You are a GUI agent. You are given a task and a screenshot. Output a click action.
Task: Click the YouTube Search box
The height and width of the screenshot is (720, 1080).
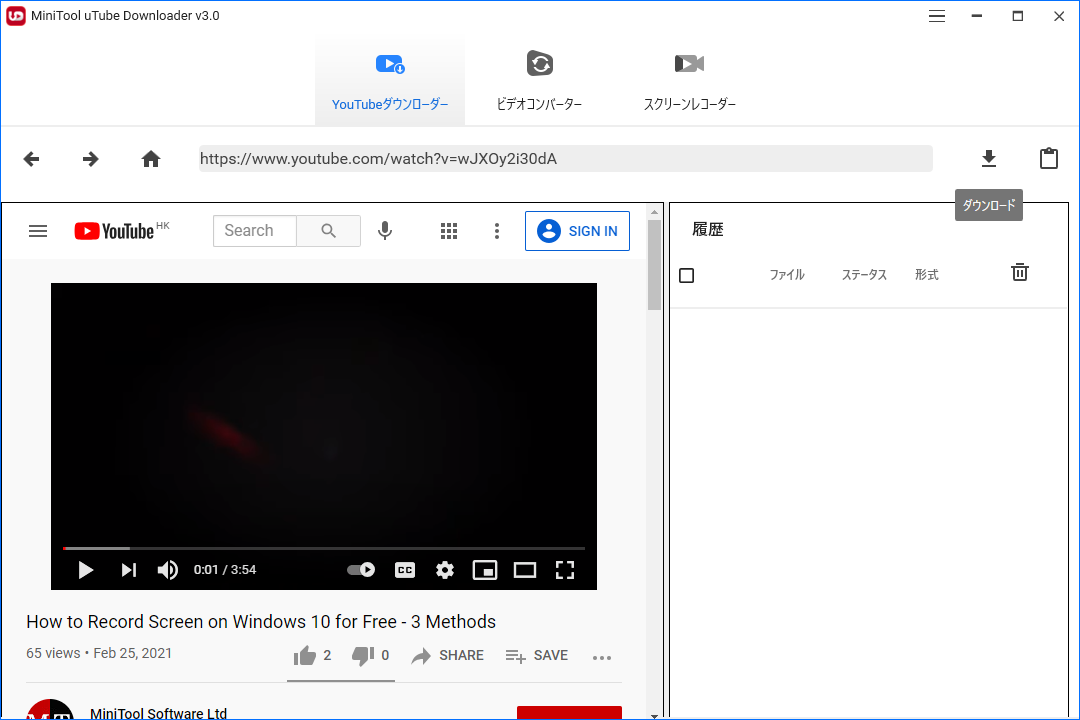[x=254, y=231]
